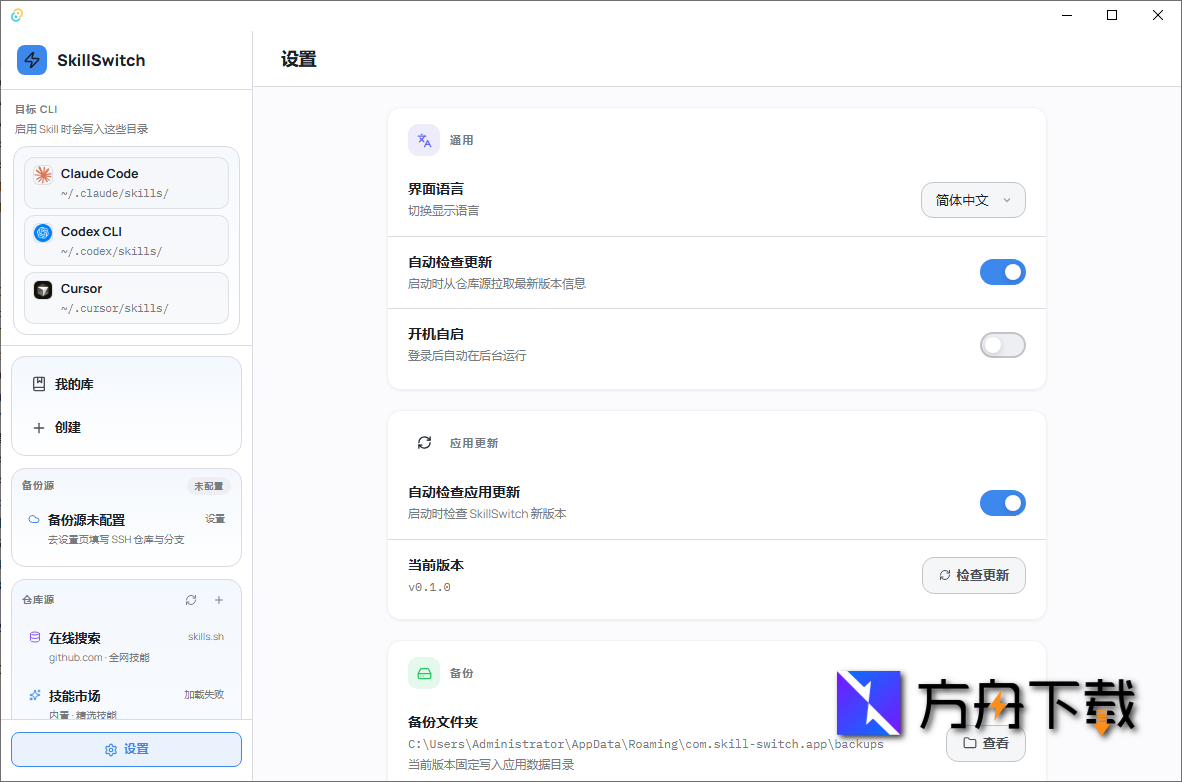The height and width of the screenshot is (782, 1182).
Task: Click the SkillSwitch lightning logo
Action: [32, 60]
